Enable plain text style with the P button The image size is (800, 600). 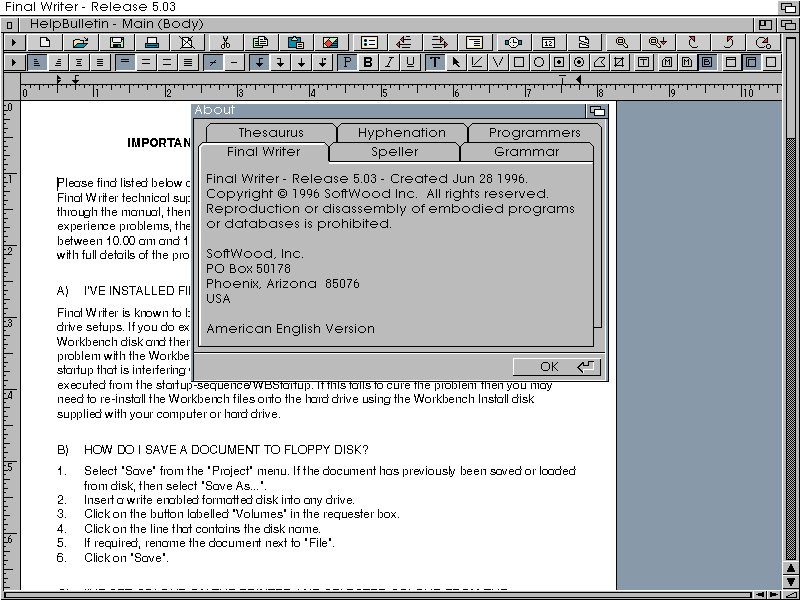(347, 62)
